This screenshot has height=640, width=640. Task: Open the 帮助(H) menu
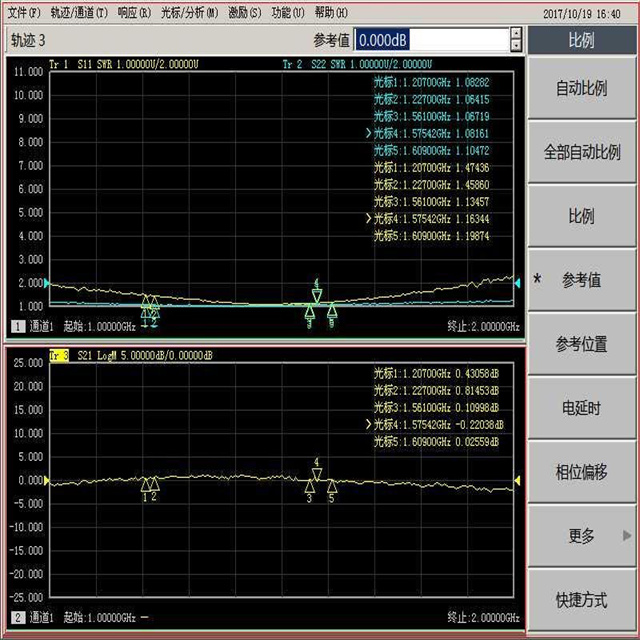(x=331, y=13)
